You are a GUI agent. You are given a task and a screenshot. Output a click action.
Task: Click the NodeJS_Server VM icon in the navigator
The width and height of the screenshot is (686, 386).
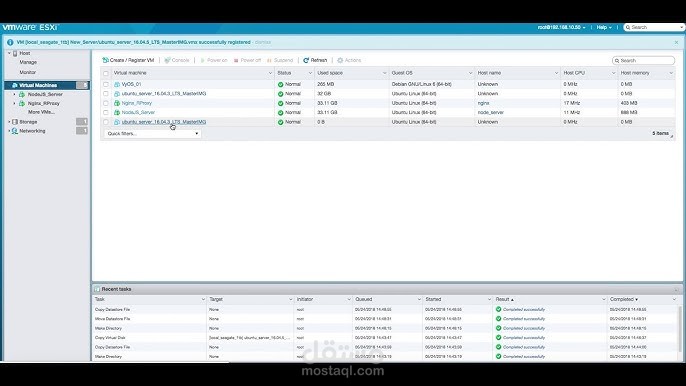(22, 95)
